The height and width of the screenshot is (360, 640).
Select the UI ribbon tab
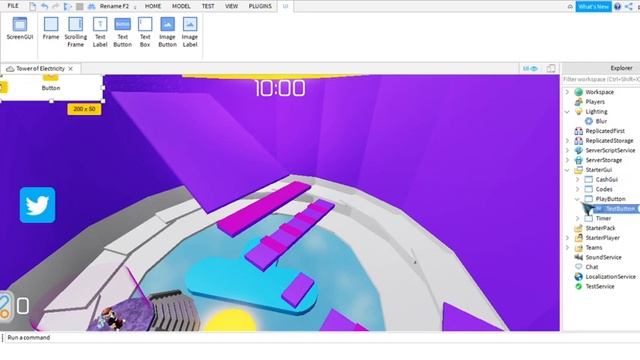285,6
